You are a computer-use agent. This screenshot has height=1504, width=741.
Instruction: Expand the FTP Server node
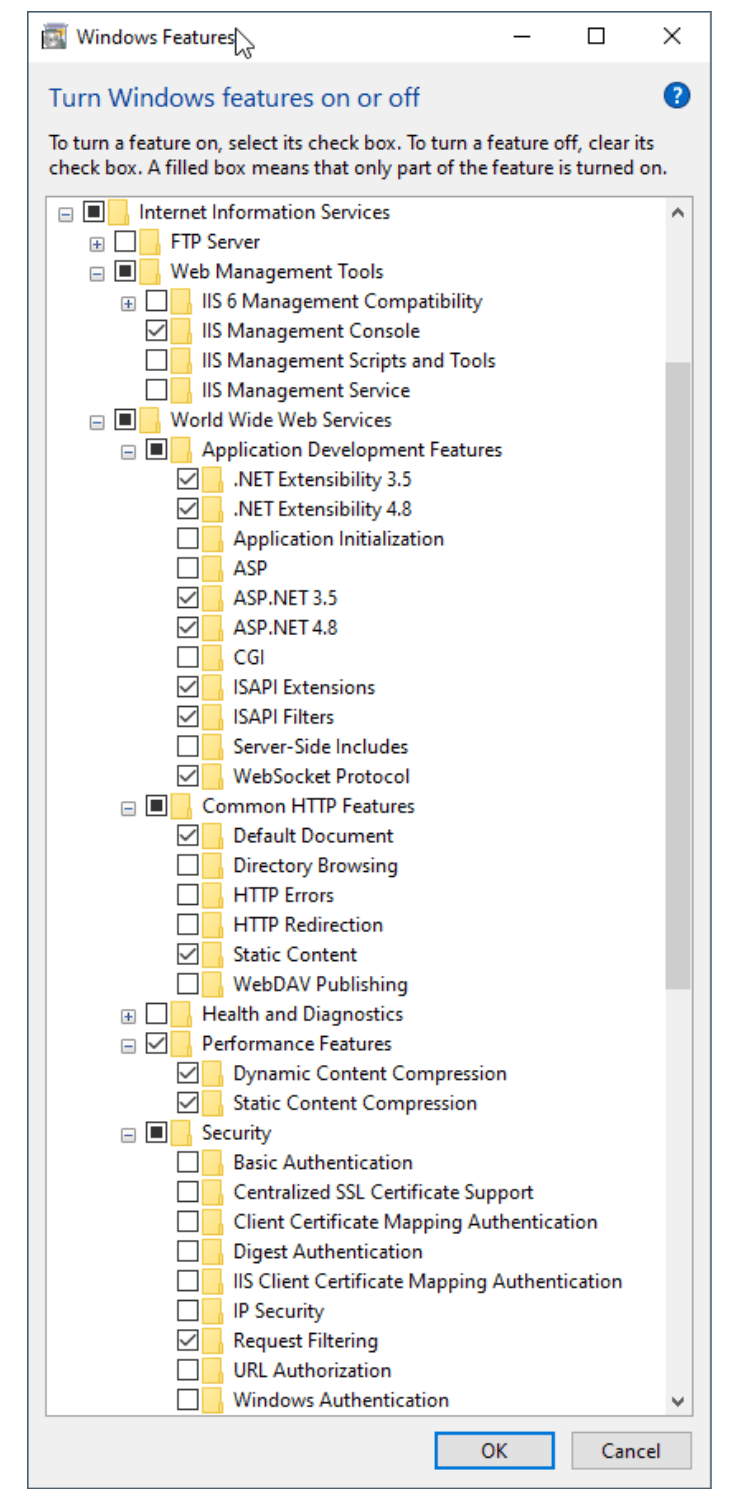(x=96, y=243)
